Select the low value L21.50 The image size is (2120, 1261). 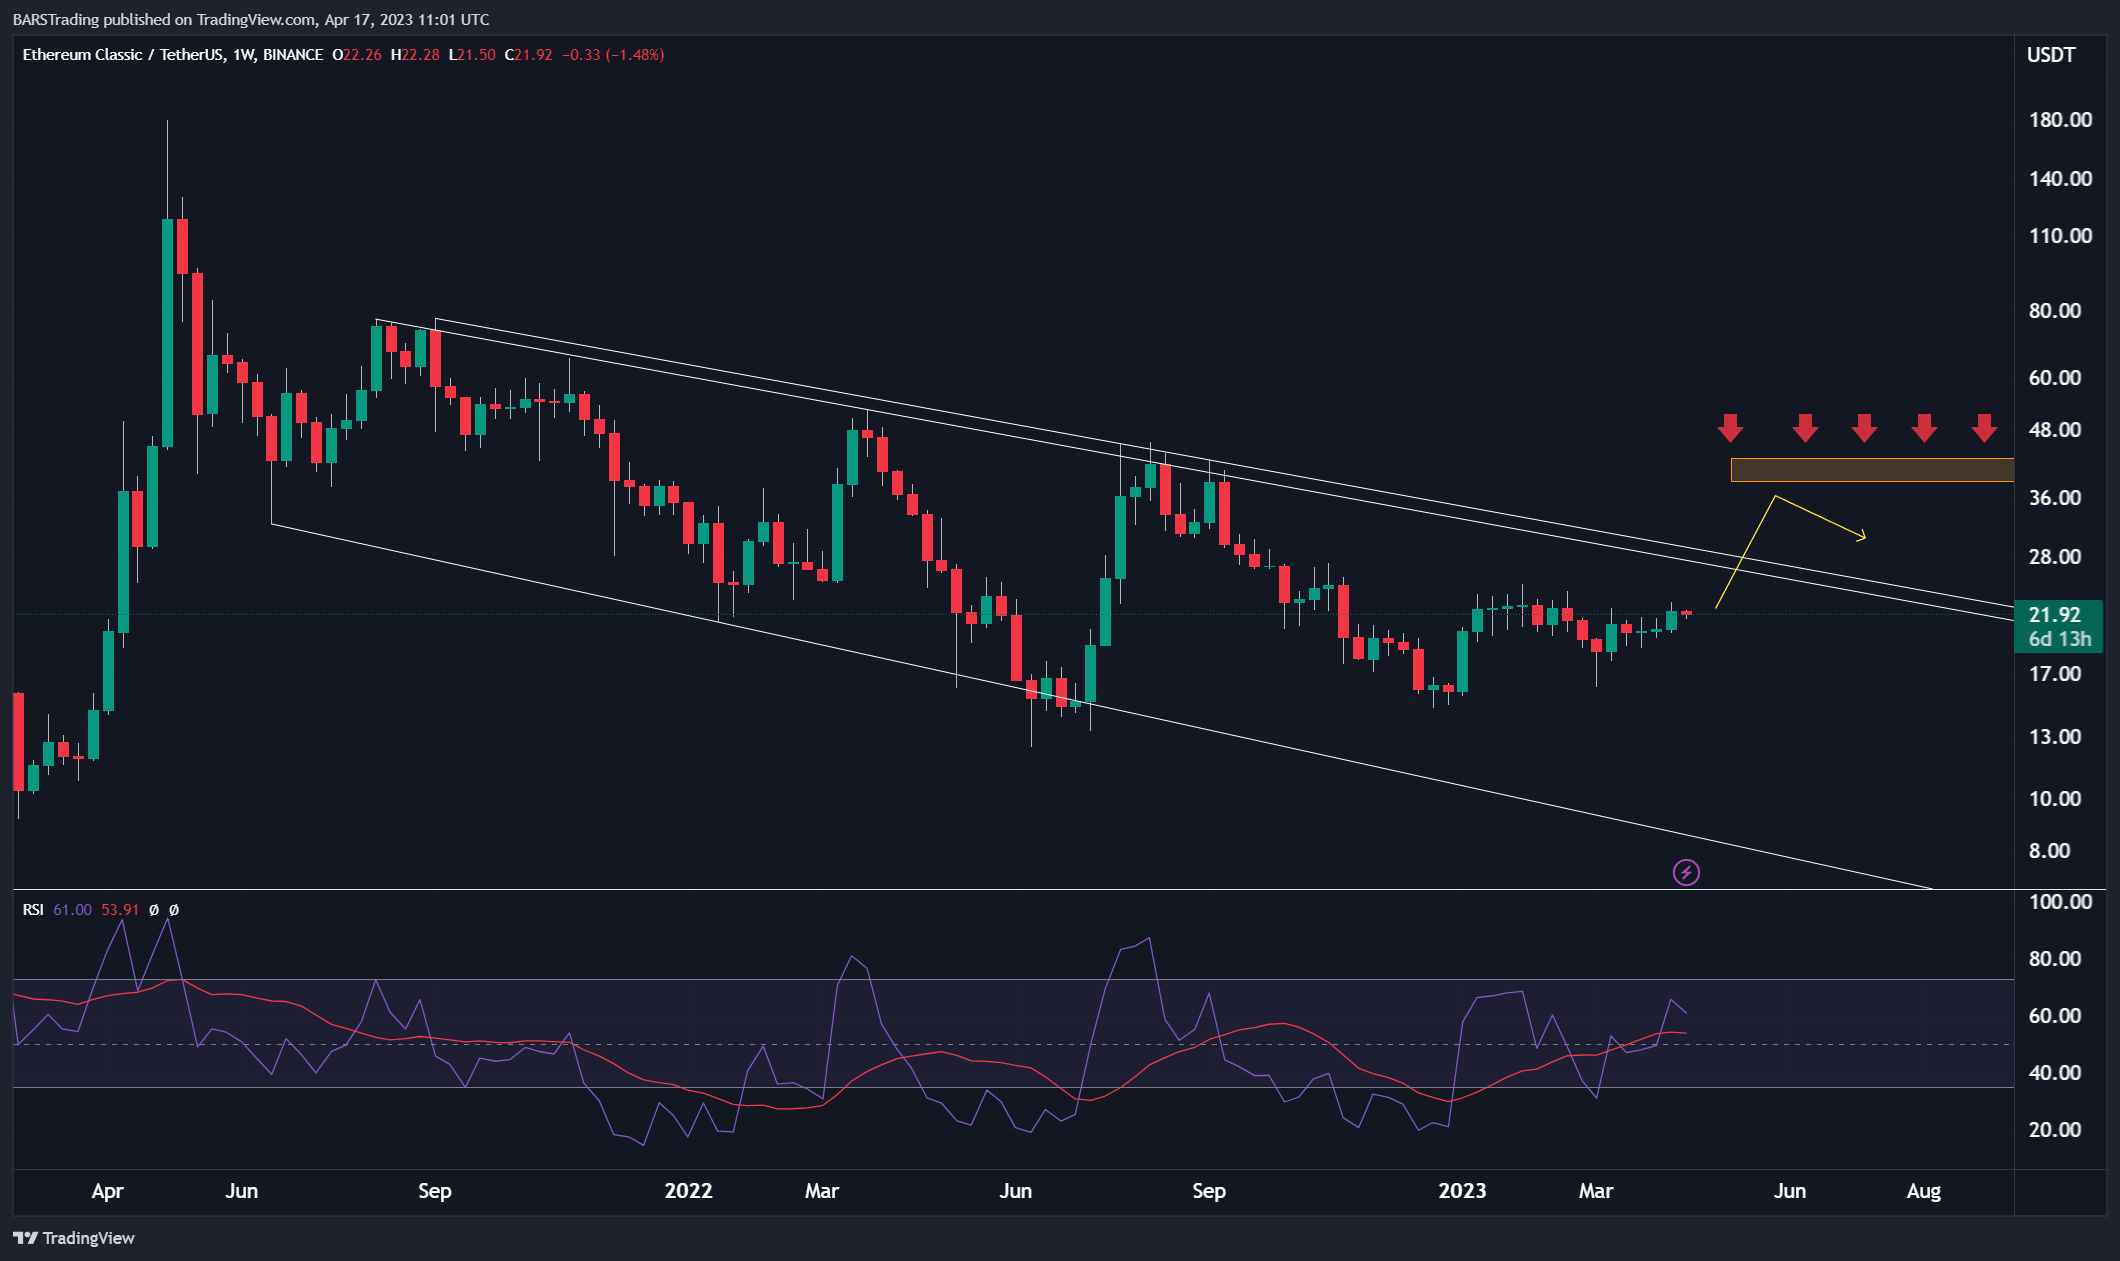[472, 55]
